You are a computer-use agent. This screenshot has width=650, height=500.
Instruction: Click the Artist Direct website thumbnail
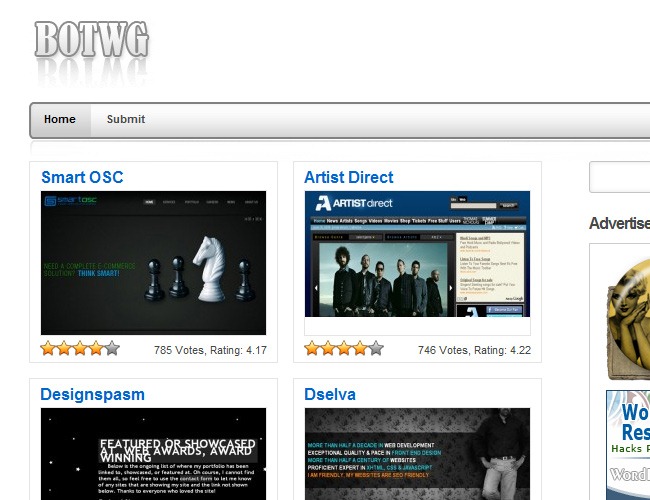417,263
